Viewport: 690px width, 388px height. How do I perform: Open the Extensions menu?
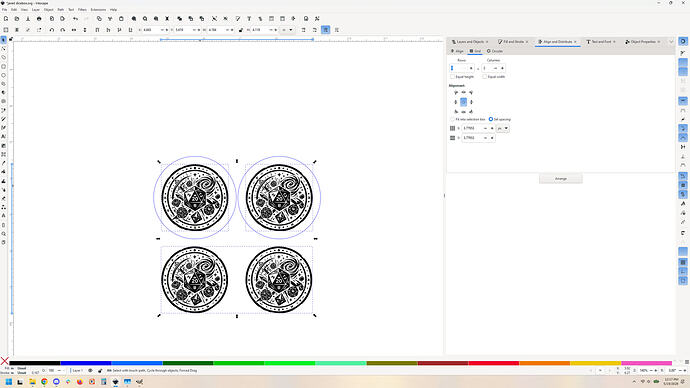[98, 10]
